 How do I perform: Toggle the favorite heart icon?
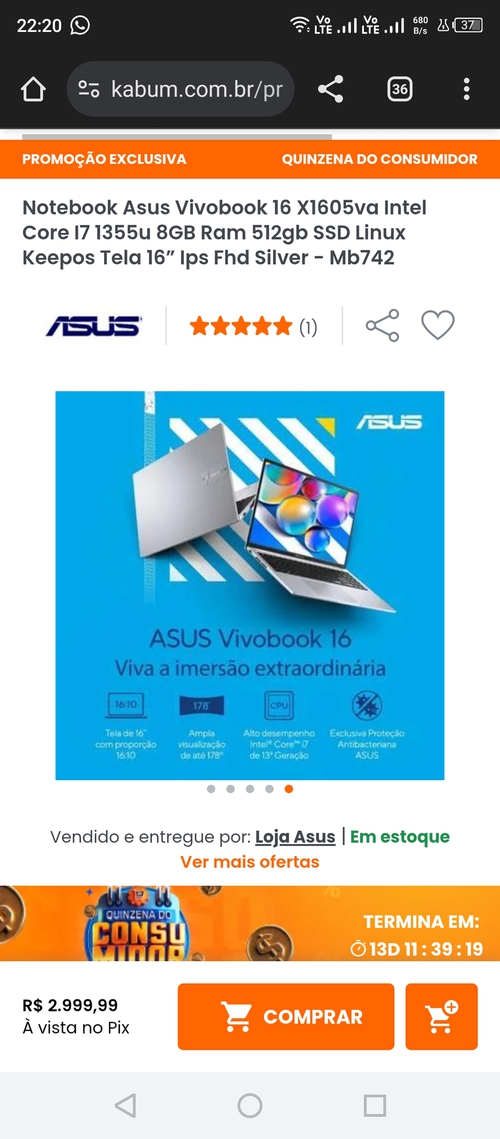pyautogui.click(x=438, y=325)
